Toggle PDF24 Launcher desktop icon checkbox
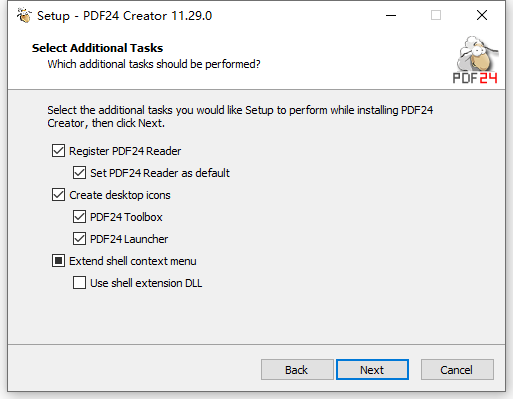The height and width of the screenshot is (399, 513). coord(79,239)
